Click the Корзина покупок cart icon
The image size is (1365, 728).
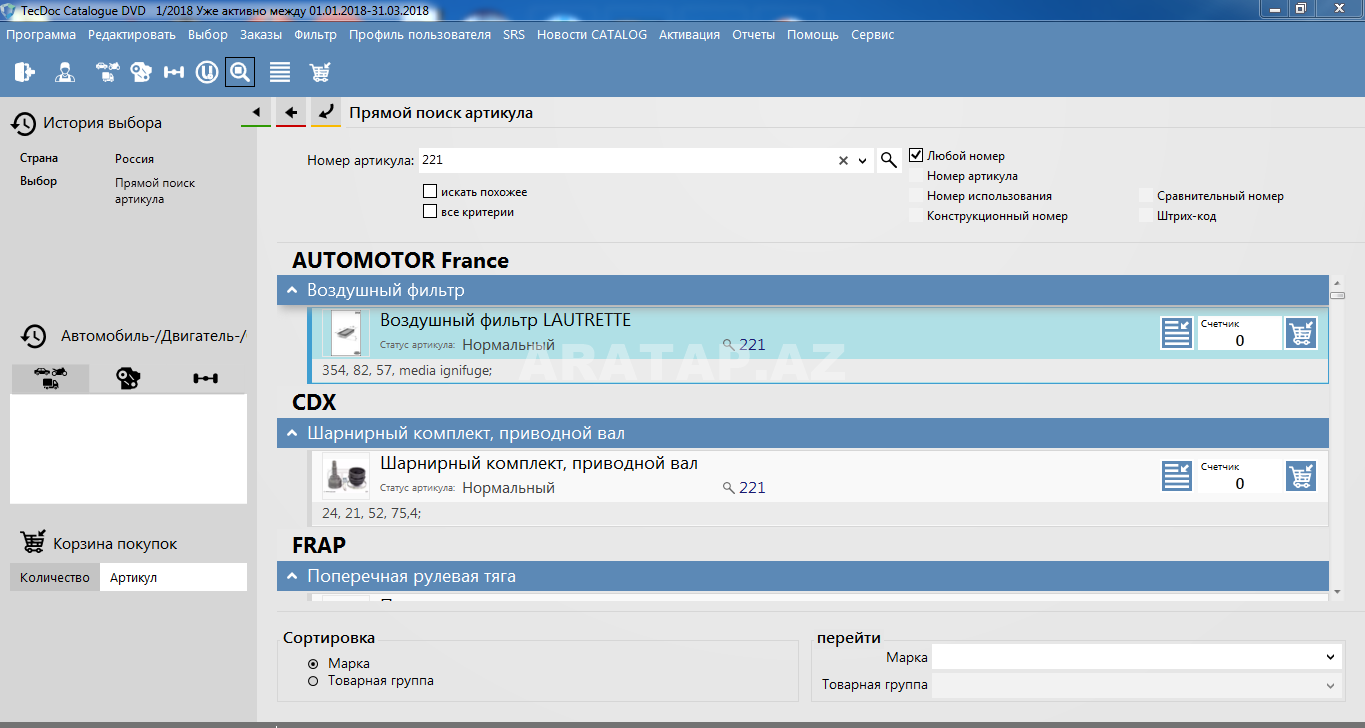tap(33, 542)
